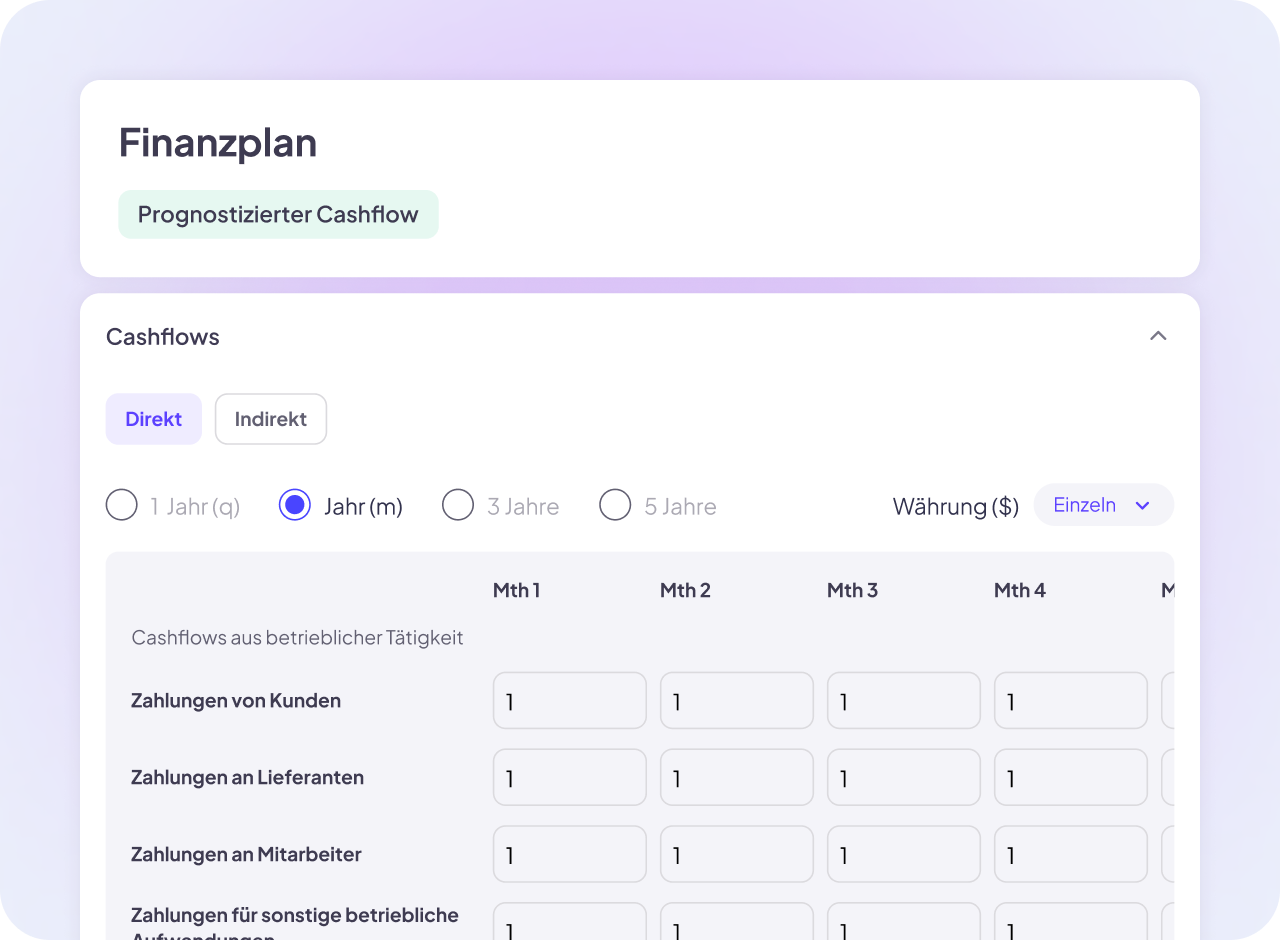The height and width of the screenshot is (940, 1280).
Task: Open the Einzeln currency unit dropdown
Action: (1103, 505)
